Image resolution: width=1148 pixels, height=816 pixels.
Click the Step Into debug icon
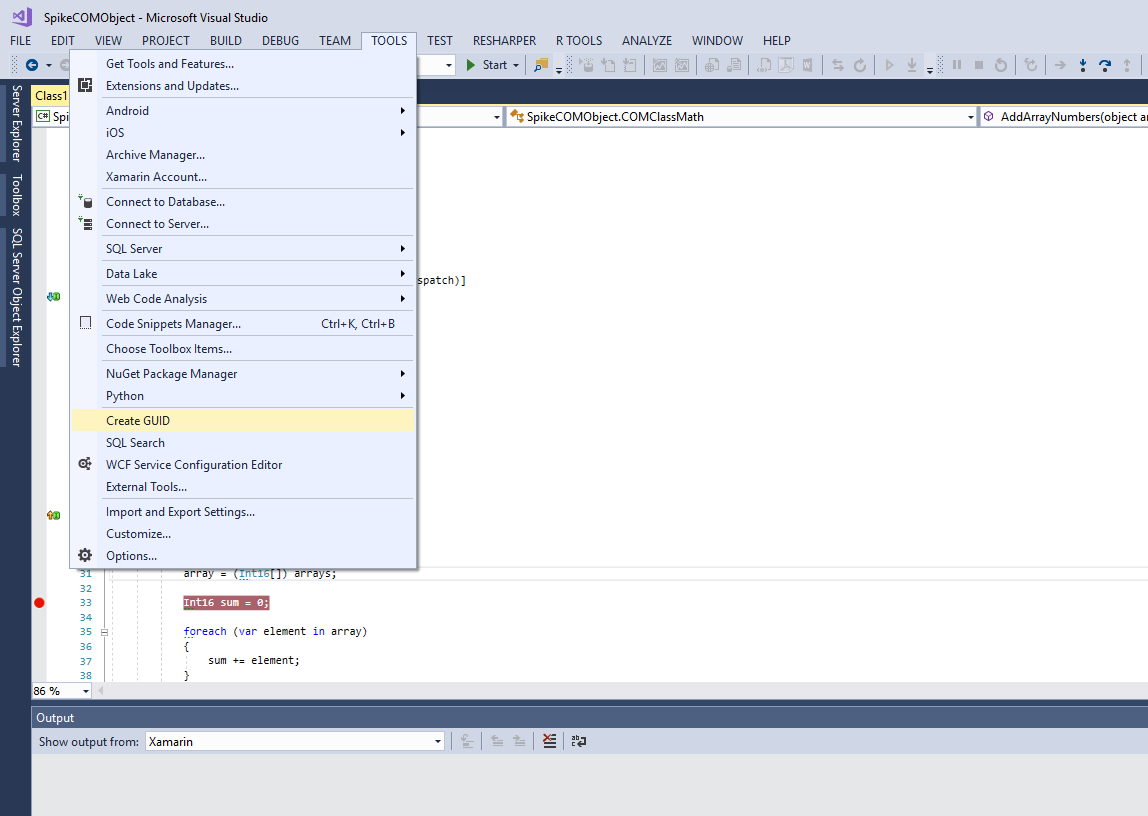coord(1083,65)
